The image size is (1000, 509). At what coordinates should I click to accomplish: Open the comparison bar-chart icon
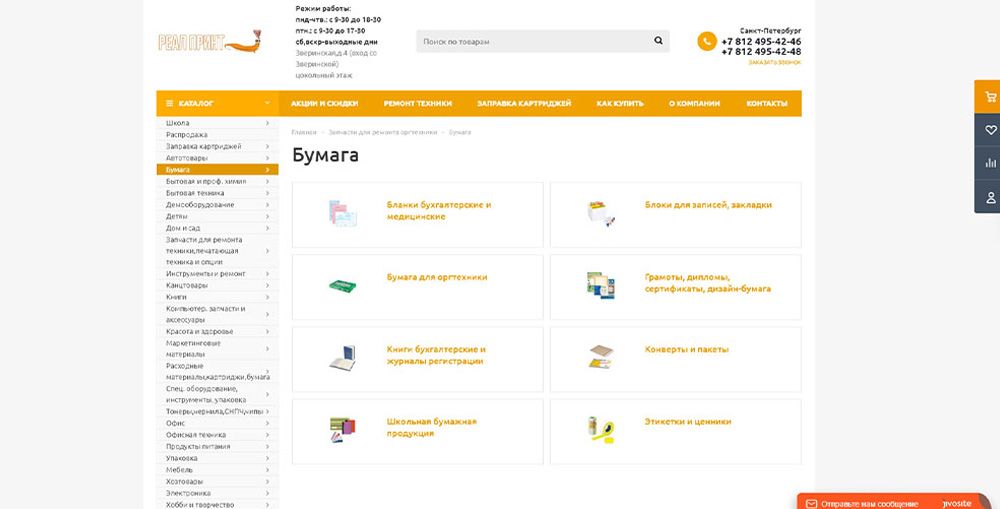(x=990, y=163)
